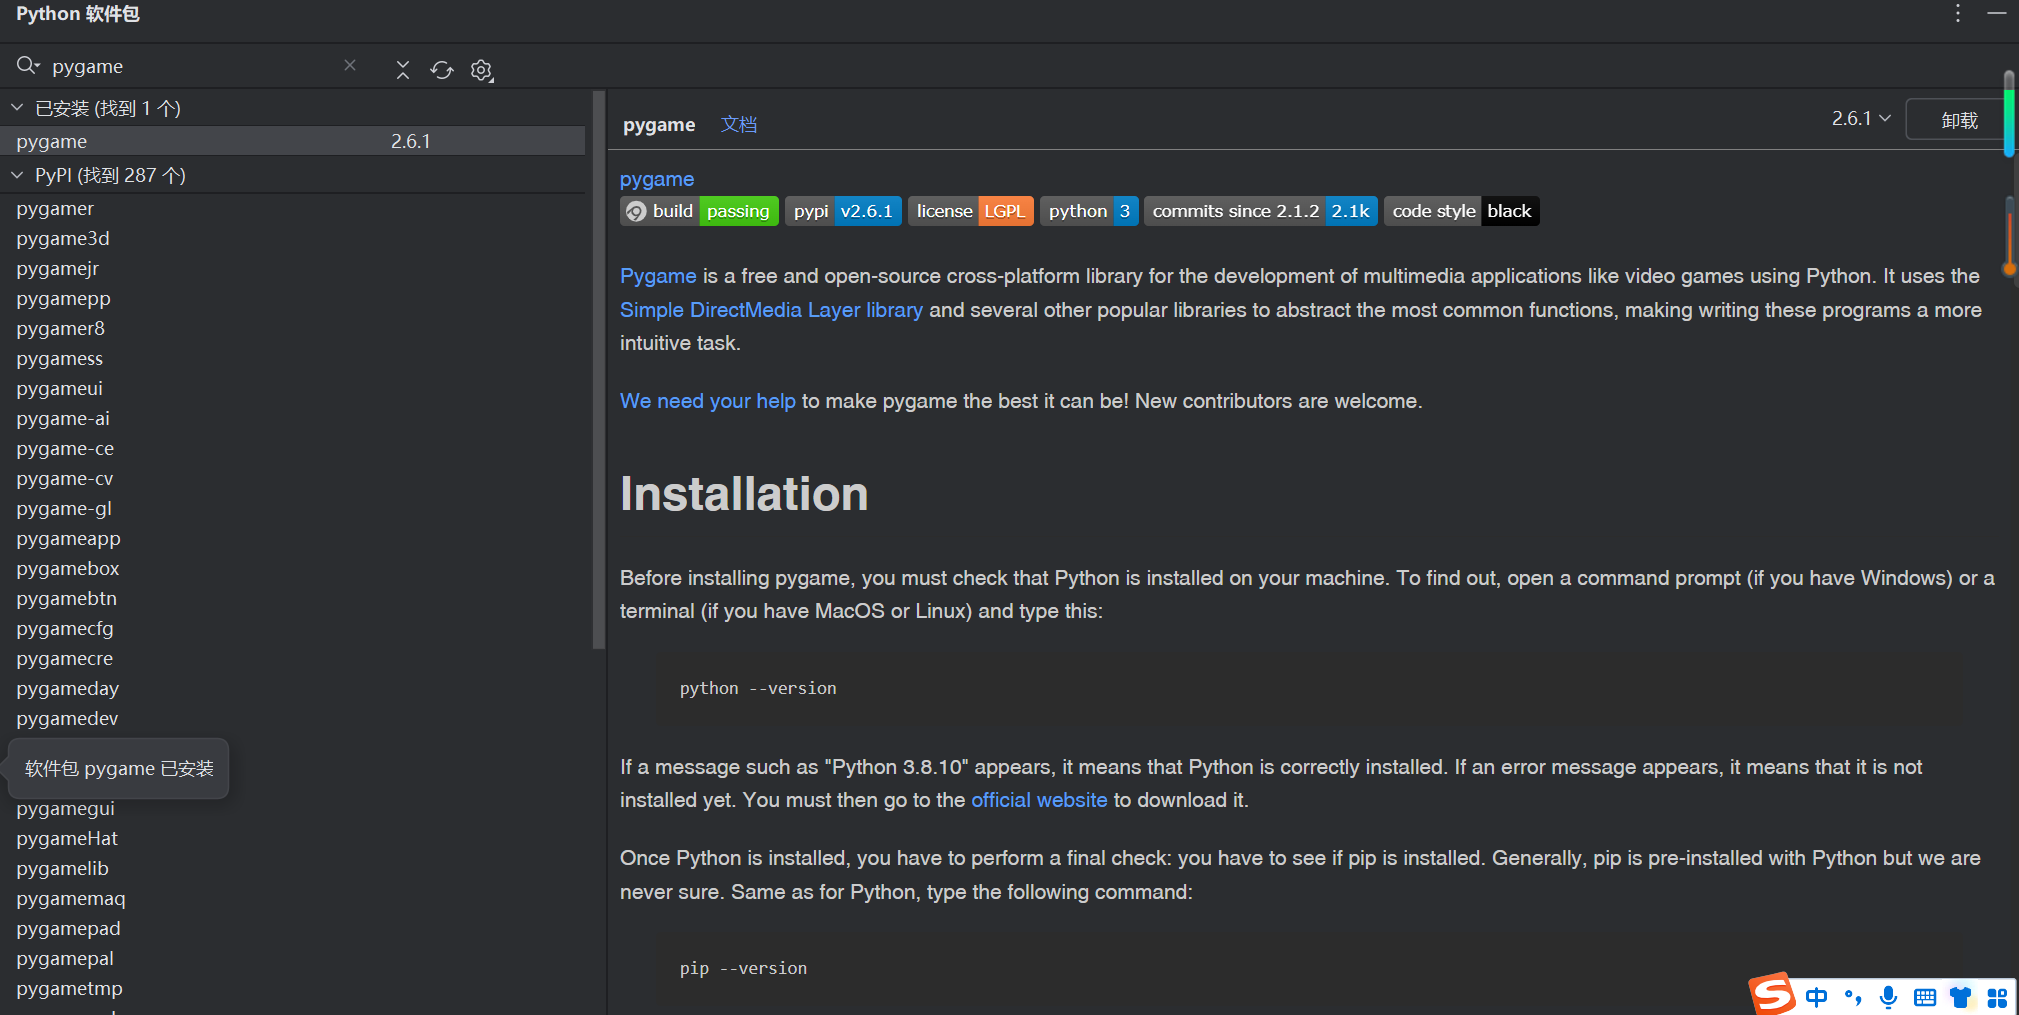The height and width of the screenshot is (1015, 2019).
Task: Click in the package search field
Action: click(190, 67)
